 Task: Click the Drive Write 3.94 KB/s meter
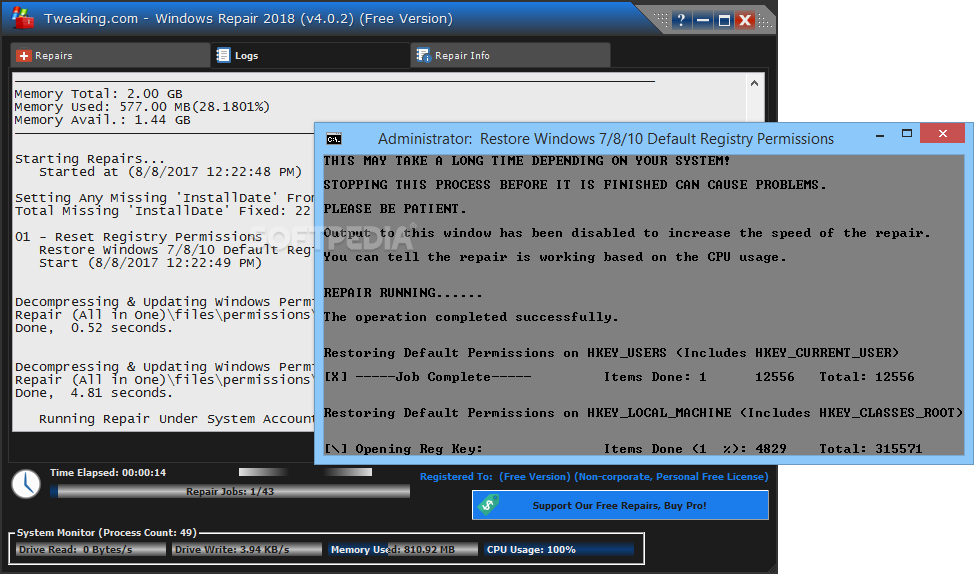tap(247, 549)
